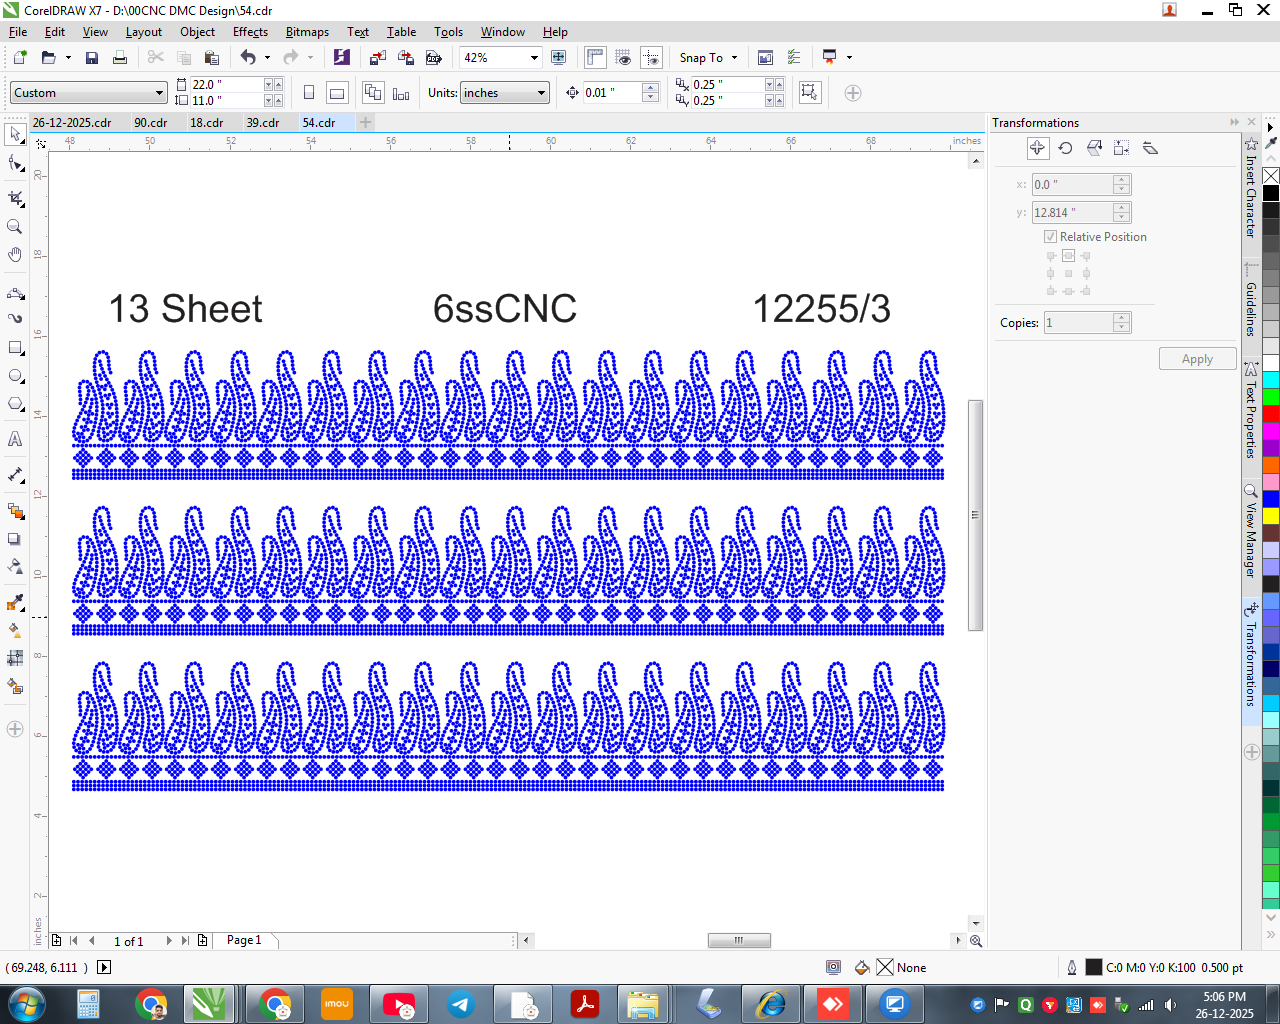Pick the red swatch in color palette
This screenshot has width=1280, height=1024.
click(1271, 414)
